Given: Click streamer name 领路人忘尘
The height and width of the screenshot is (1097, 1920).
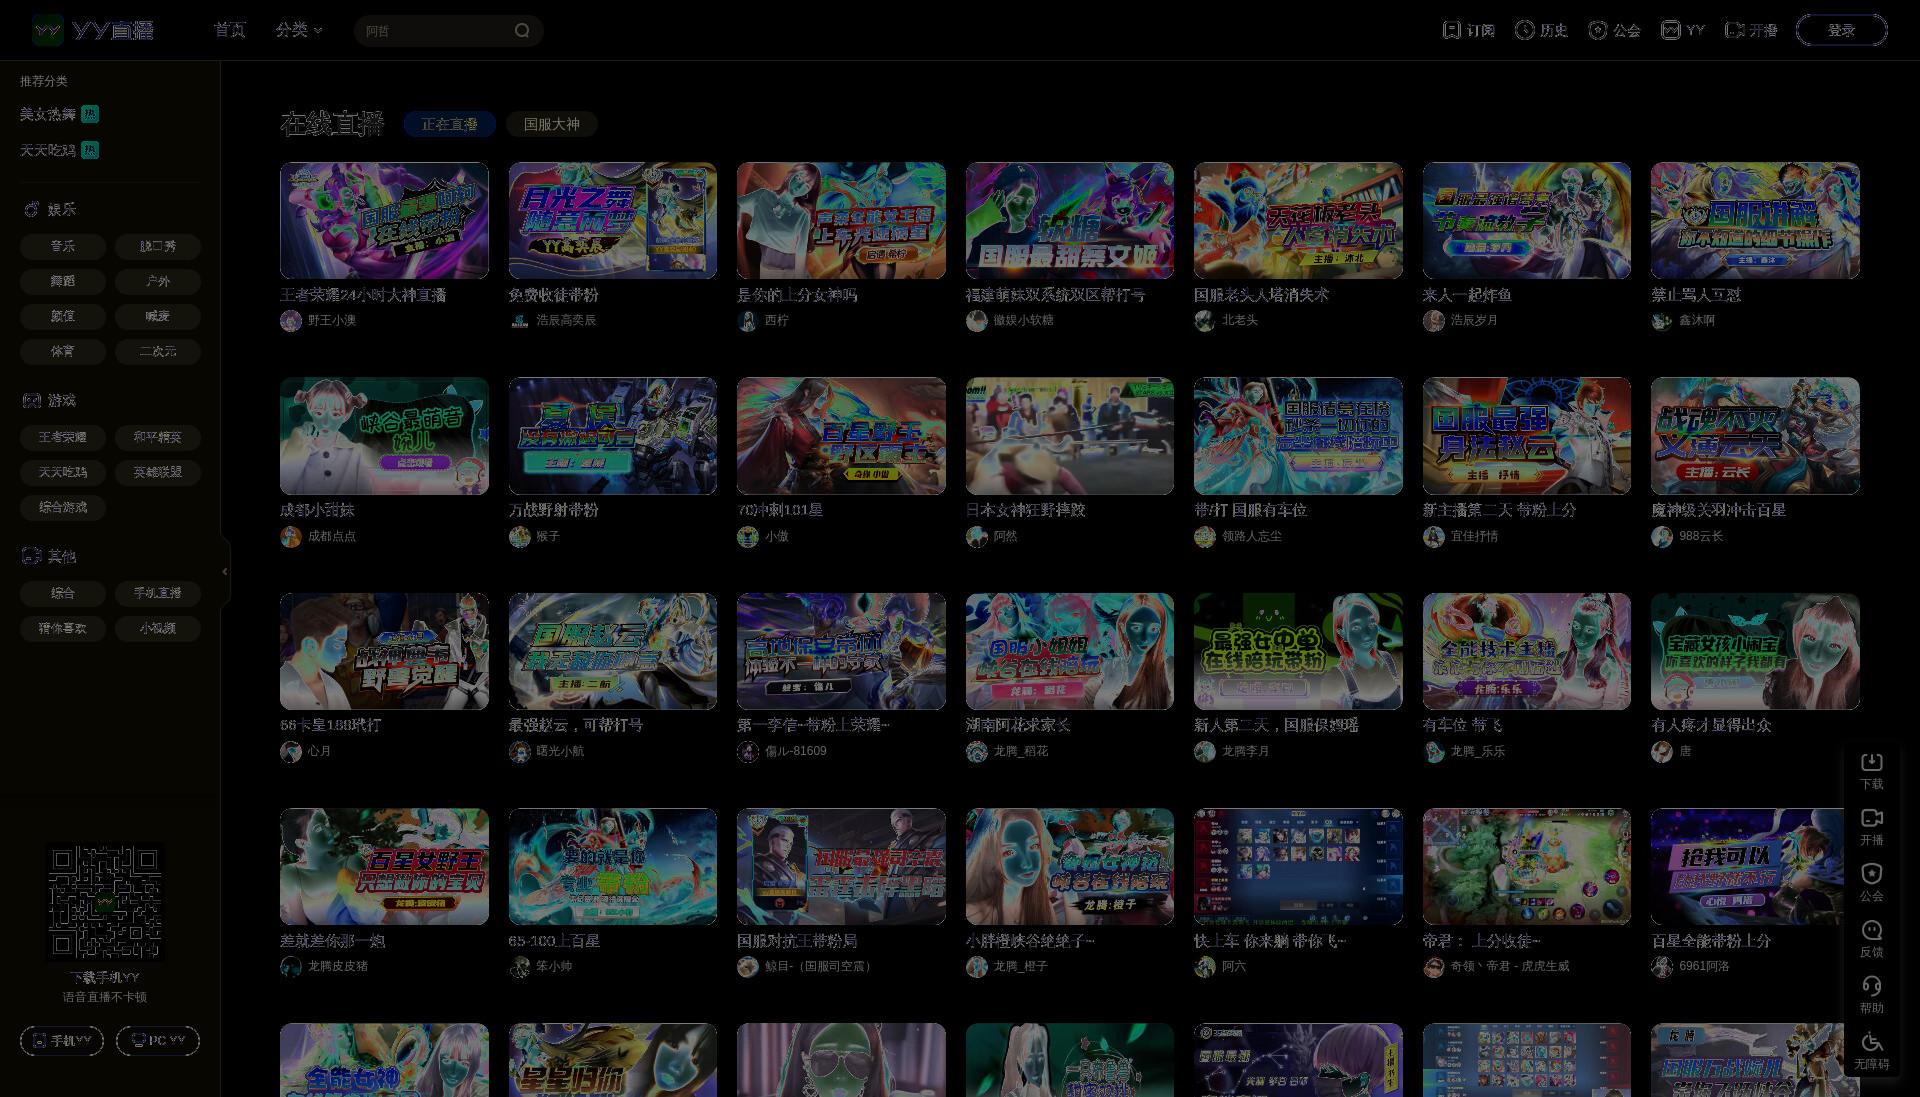Looking at the screenshot, I should click(1252, 537).
